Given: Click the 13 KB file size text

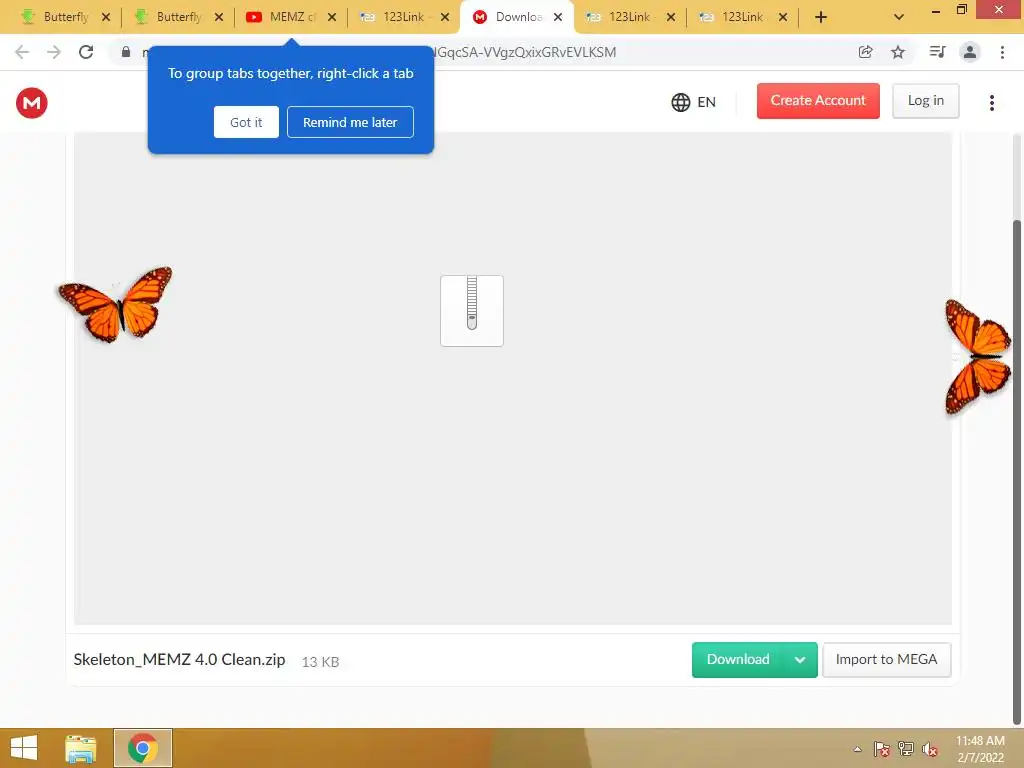Looking at the screenshot, I should [320, 662].
